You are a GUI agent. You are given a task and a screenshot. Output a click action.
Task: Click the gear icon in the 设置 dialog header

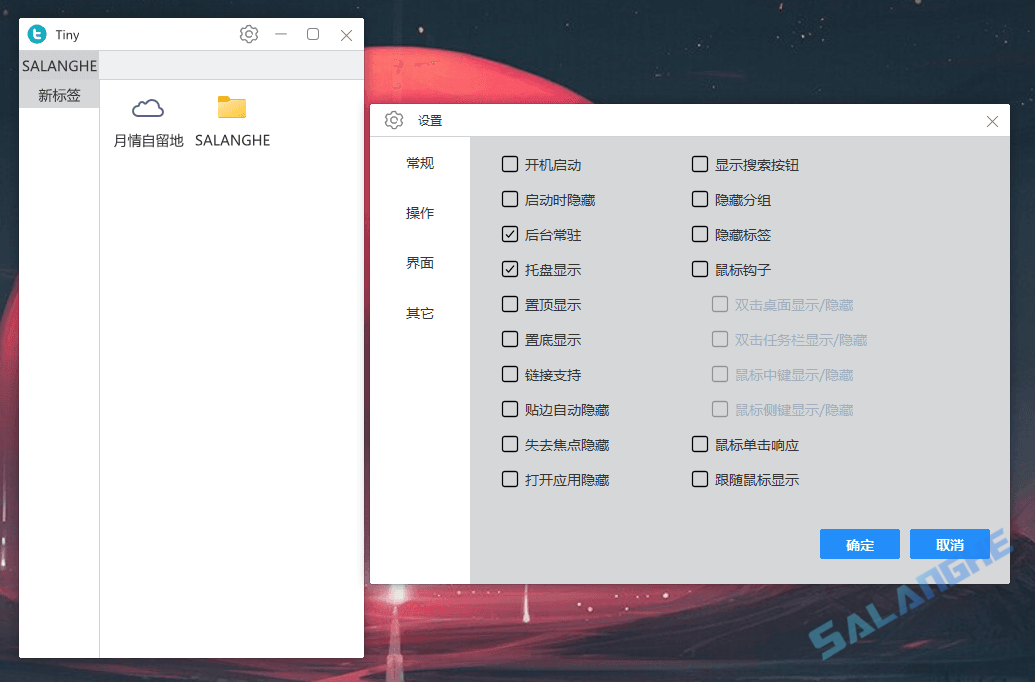pos(393,120)
